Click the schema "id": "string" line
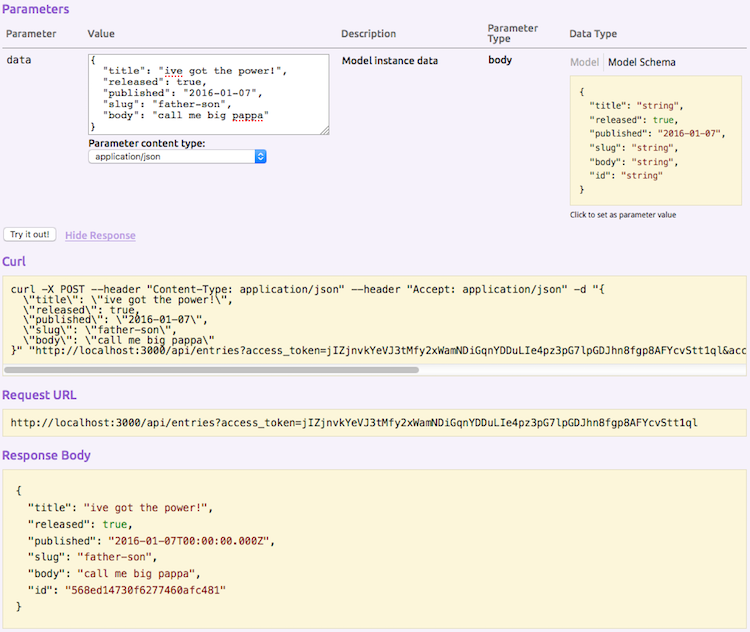Screen dimensions: 750x632 tap(626, 176)
